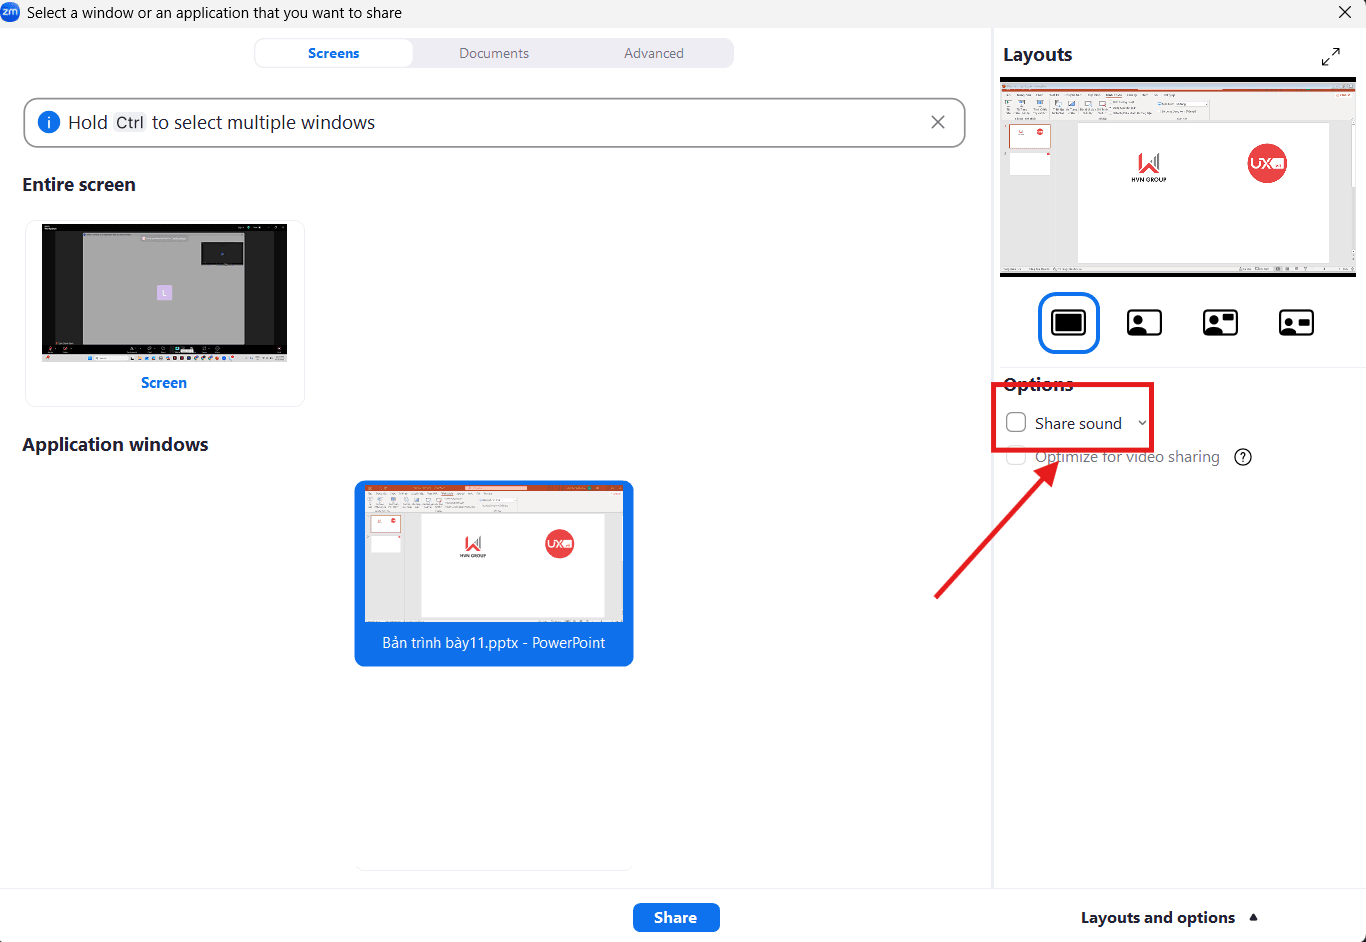Click the blue Share button
The width and height of the screenshot is (1366, 942).
point(676,917)
